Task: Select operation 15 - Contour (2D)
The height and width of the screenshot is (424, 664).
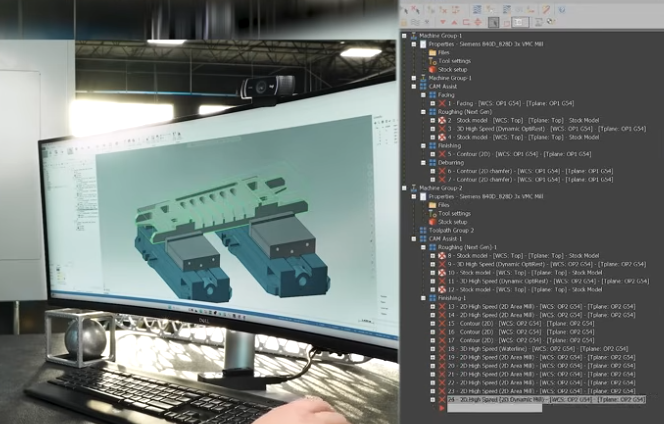Action: (x=521, y=324)
